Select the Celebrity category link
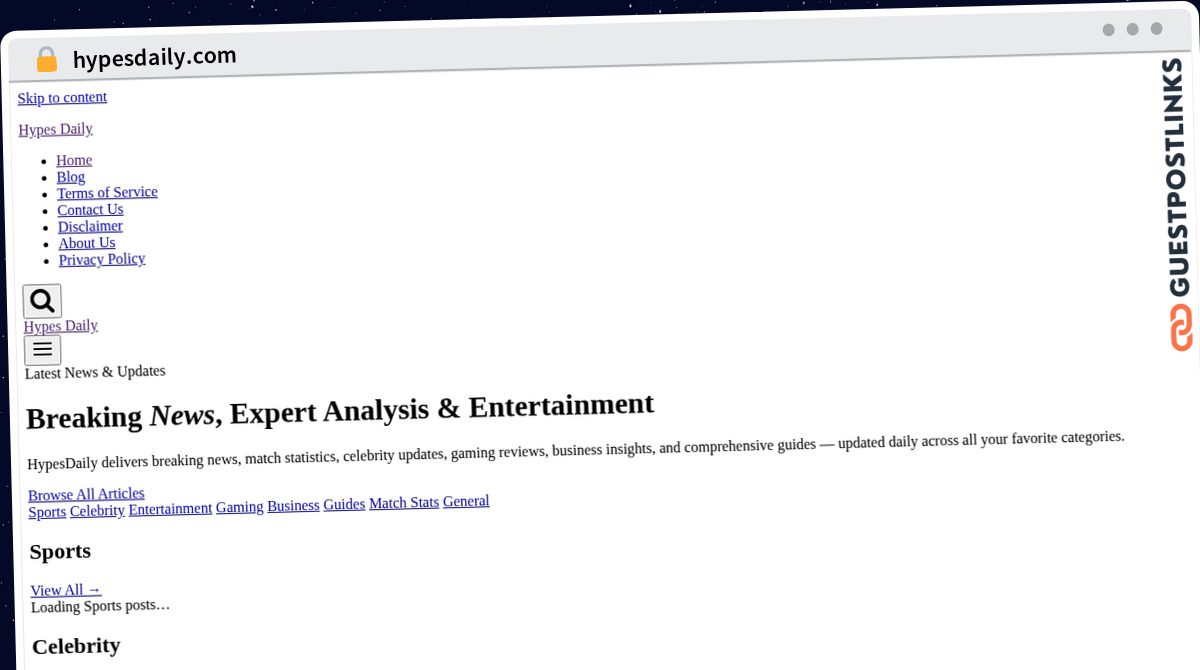Image resolution: width=1200 pixels, height=670 pixels. (97, 511)
